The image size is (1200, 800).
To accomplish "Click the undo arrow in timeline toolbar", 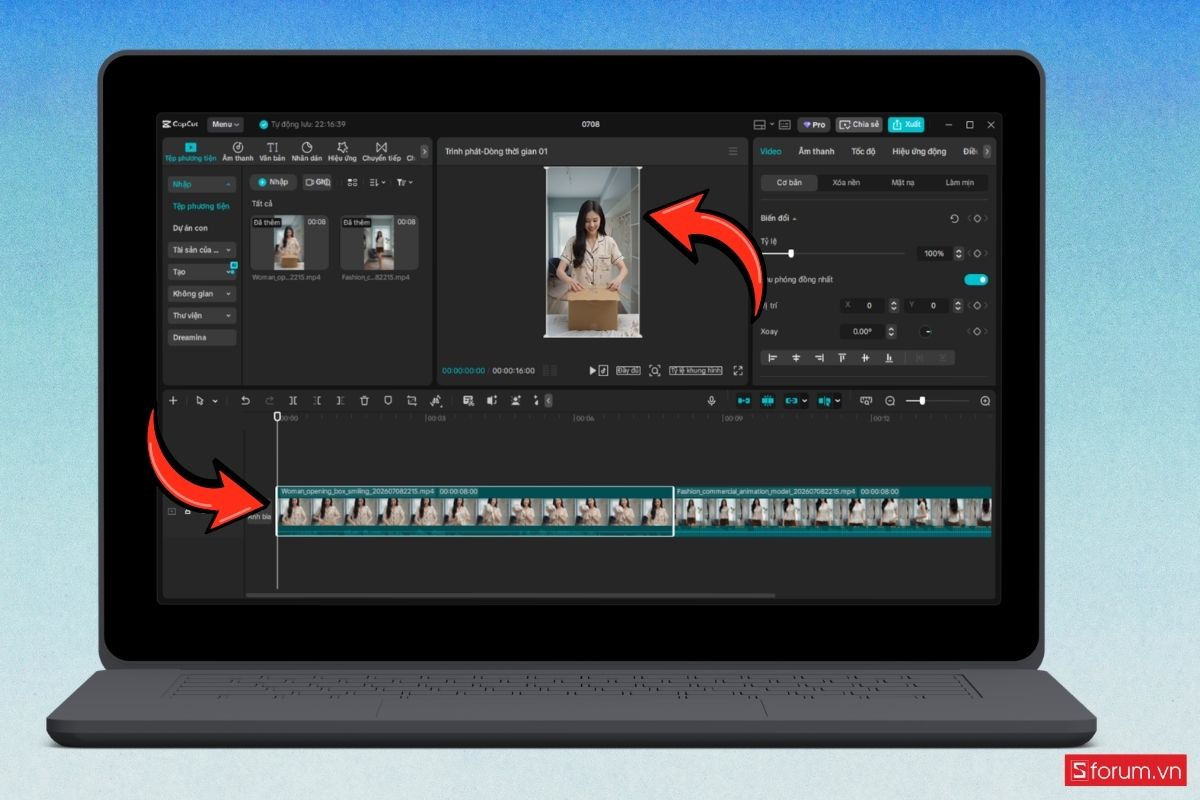I will 245,400.
